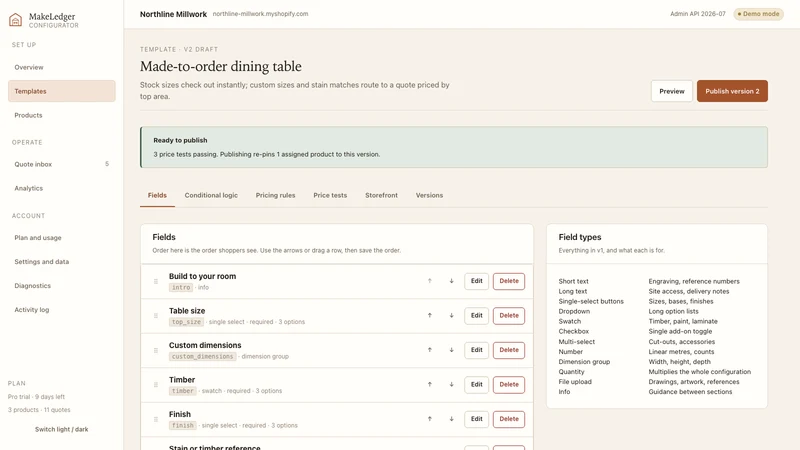Edit the Timber field
This screenshot has width=800, height=450.
[x=477, y=384]
